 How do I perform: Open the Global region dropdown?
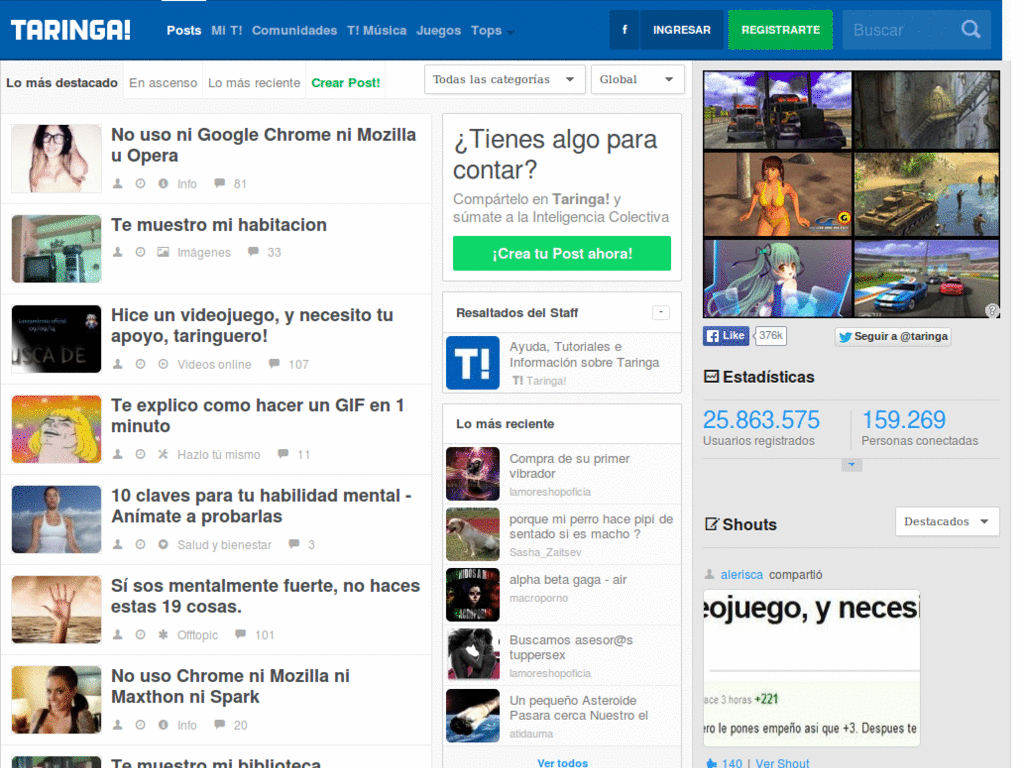[x=637, y=79]
